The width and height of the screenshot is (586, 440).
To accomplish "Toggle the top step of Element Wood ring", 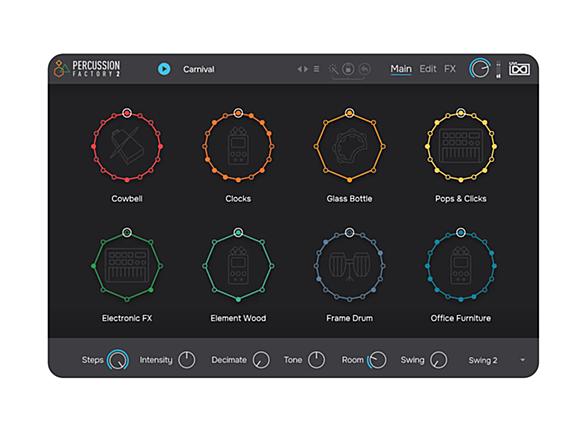I will (x=238, y=232).
